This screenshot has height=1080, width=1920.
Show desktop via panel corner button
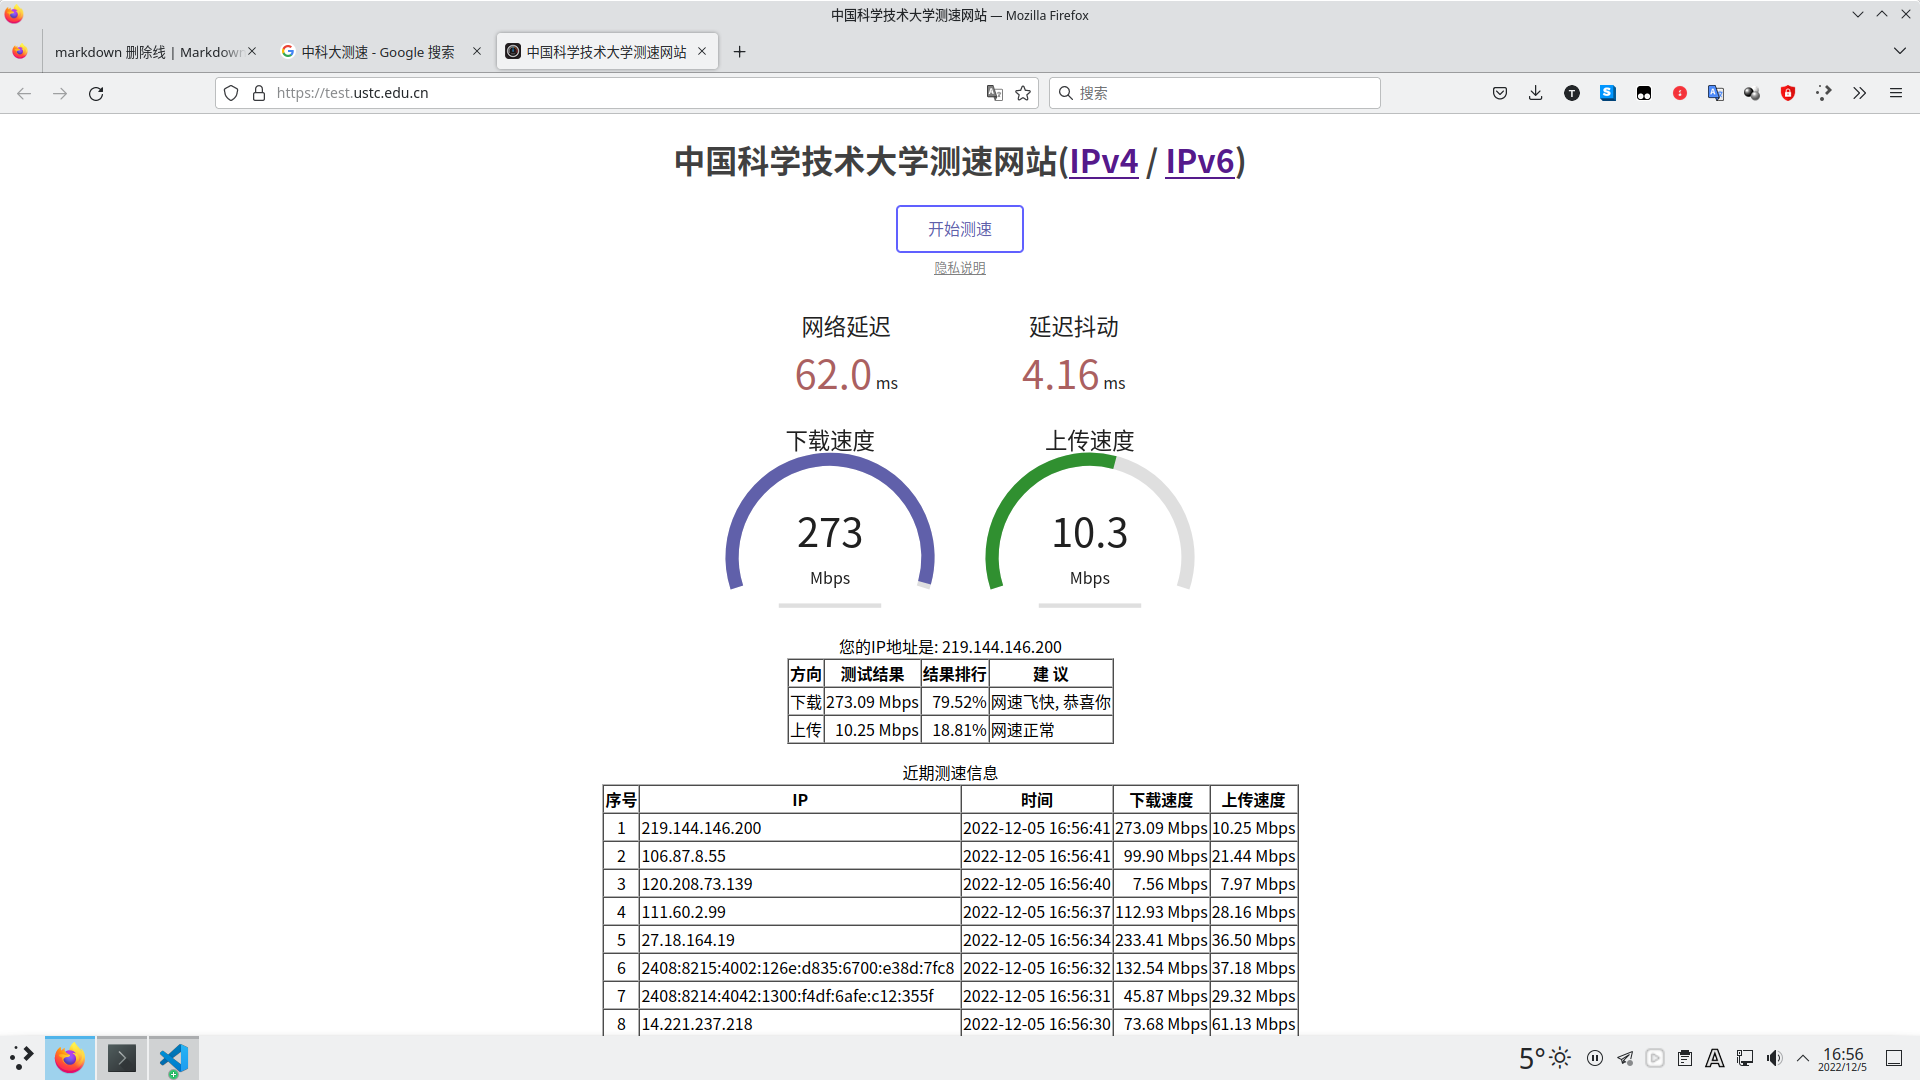1894,1058
